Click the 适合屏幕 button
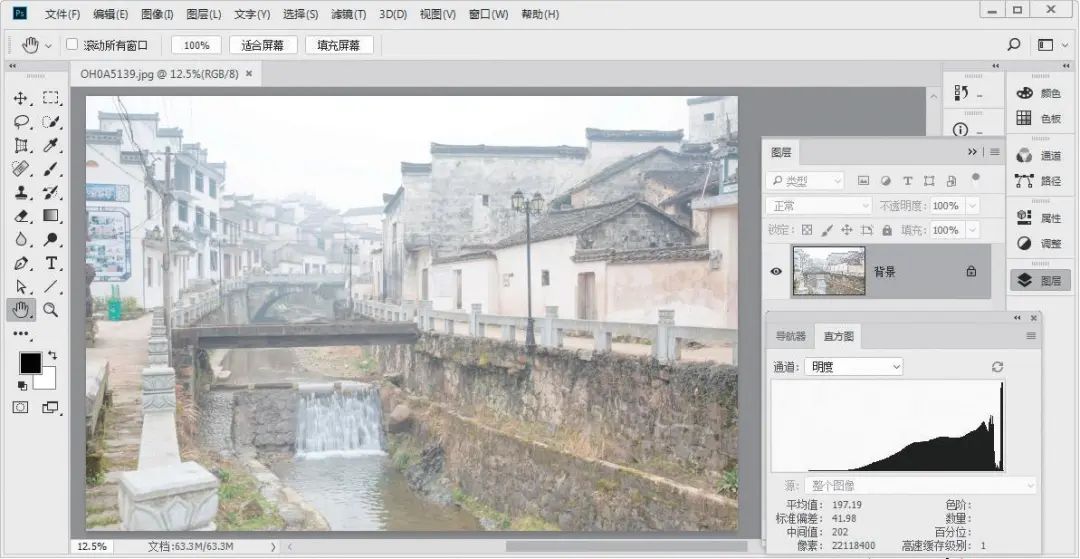1080x559 pixels. [263, 45]
